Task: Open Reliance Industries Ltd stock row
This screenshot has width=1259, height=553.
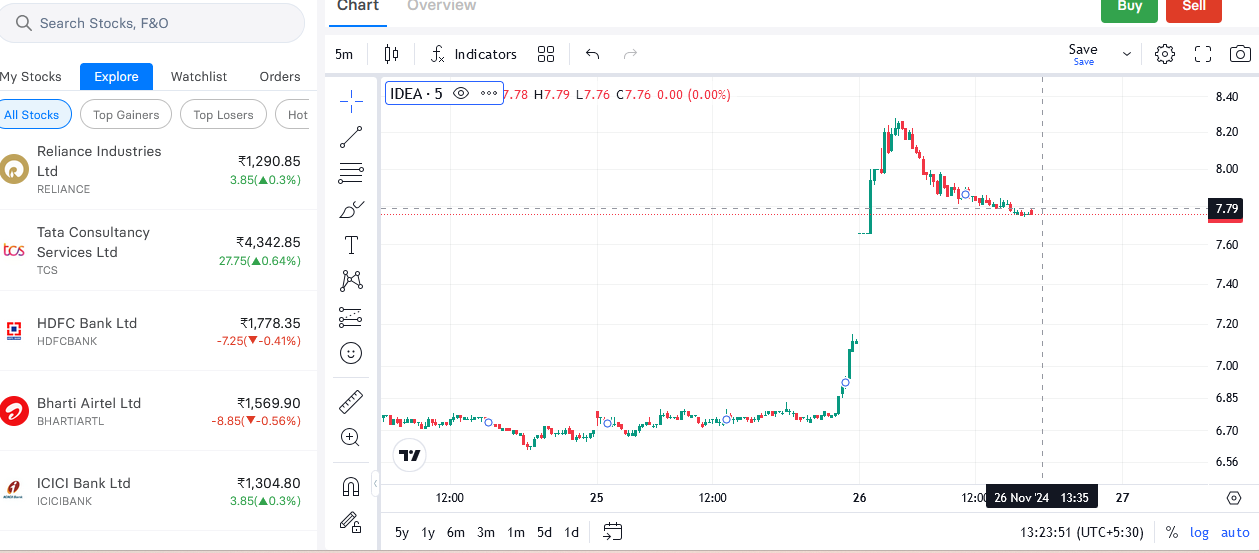Action: point(158,170)
